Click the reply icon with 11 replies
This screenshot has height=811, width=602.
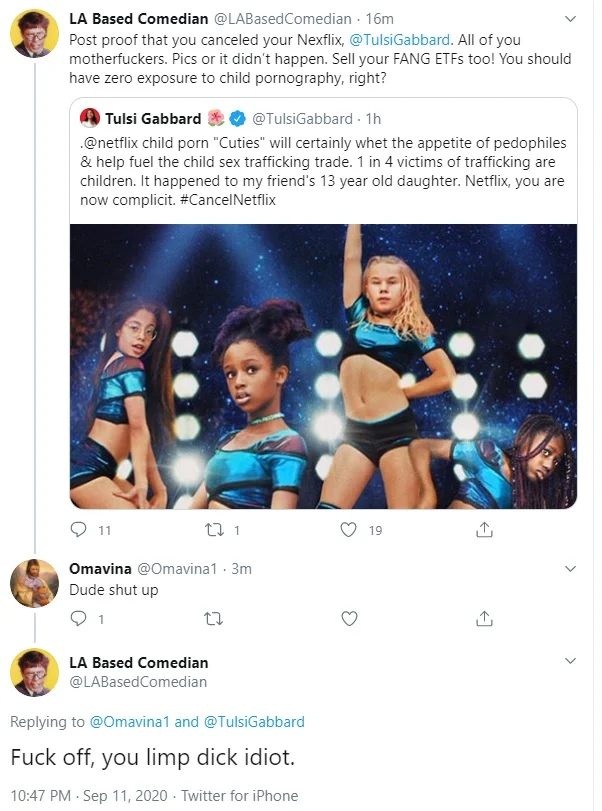coord(78,529)
